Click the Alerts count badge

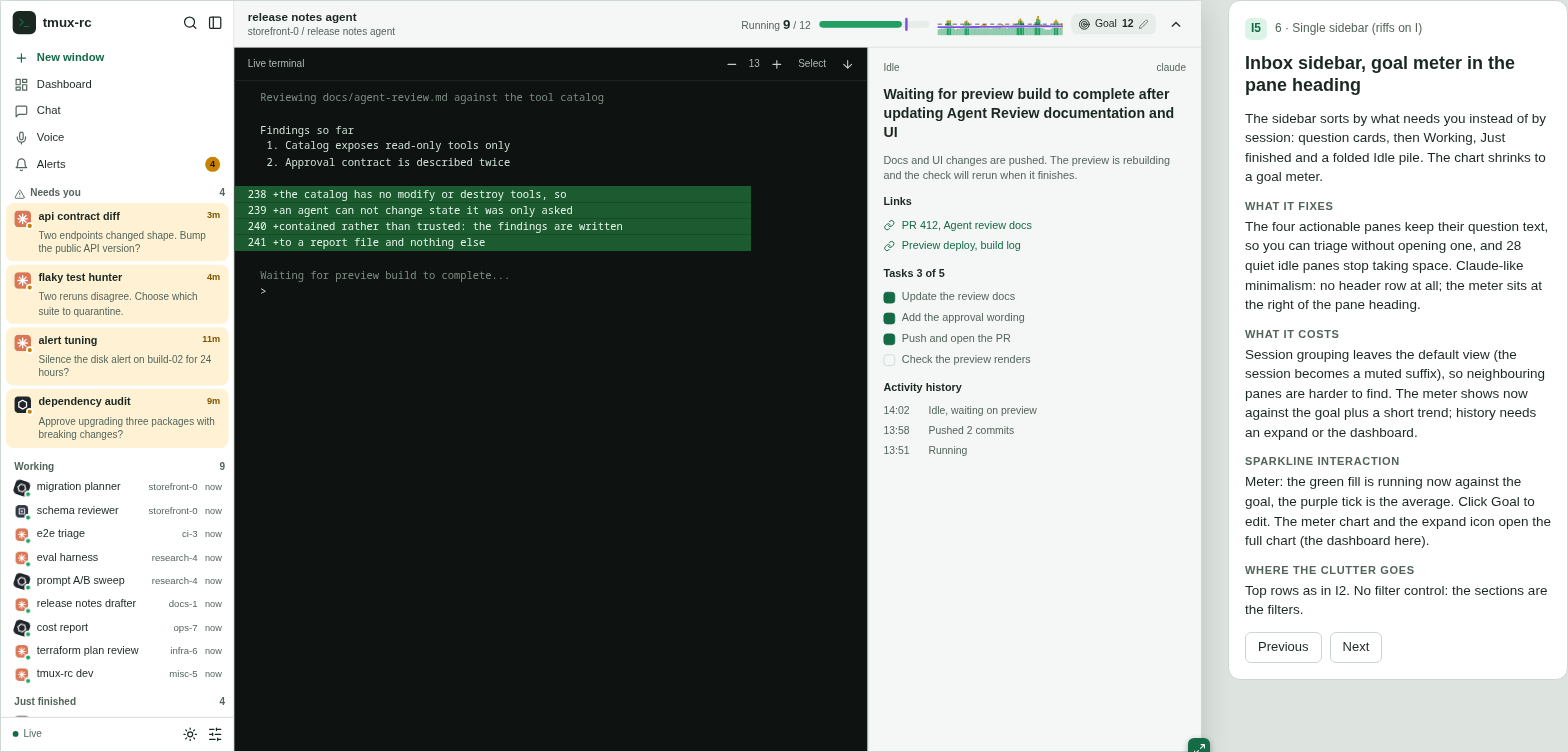pos(213,164)
